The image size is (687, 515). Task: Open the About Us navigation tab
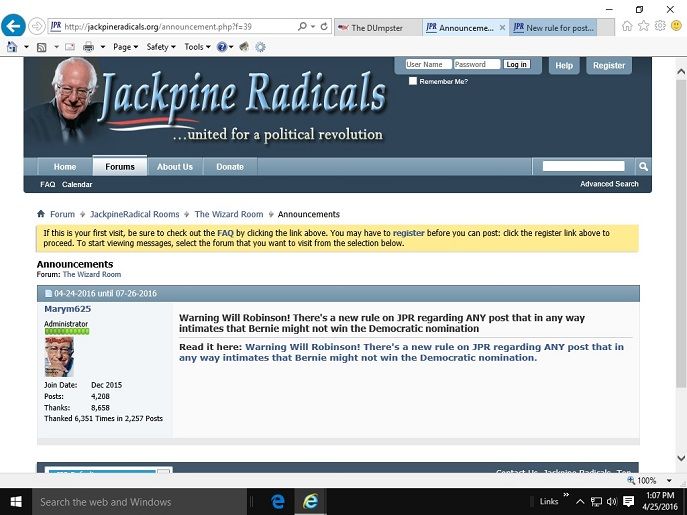[x=175, y=167]
